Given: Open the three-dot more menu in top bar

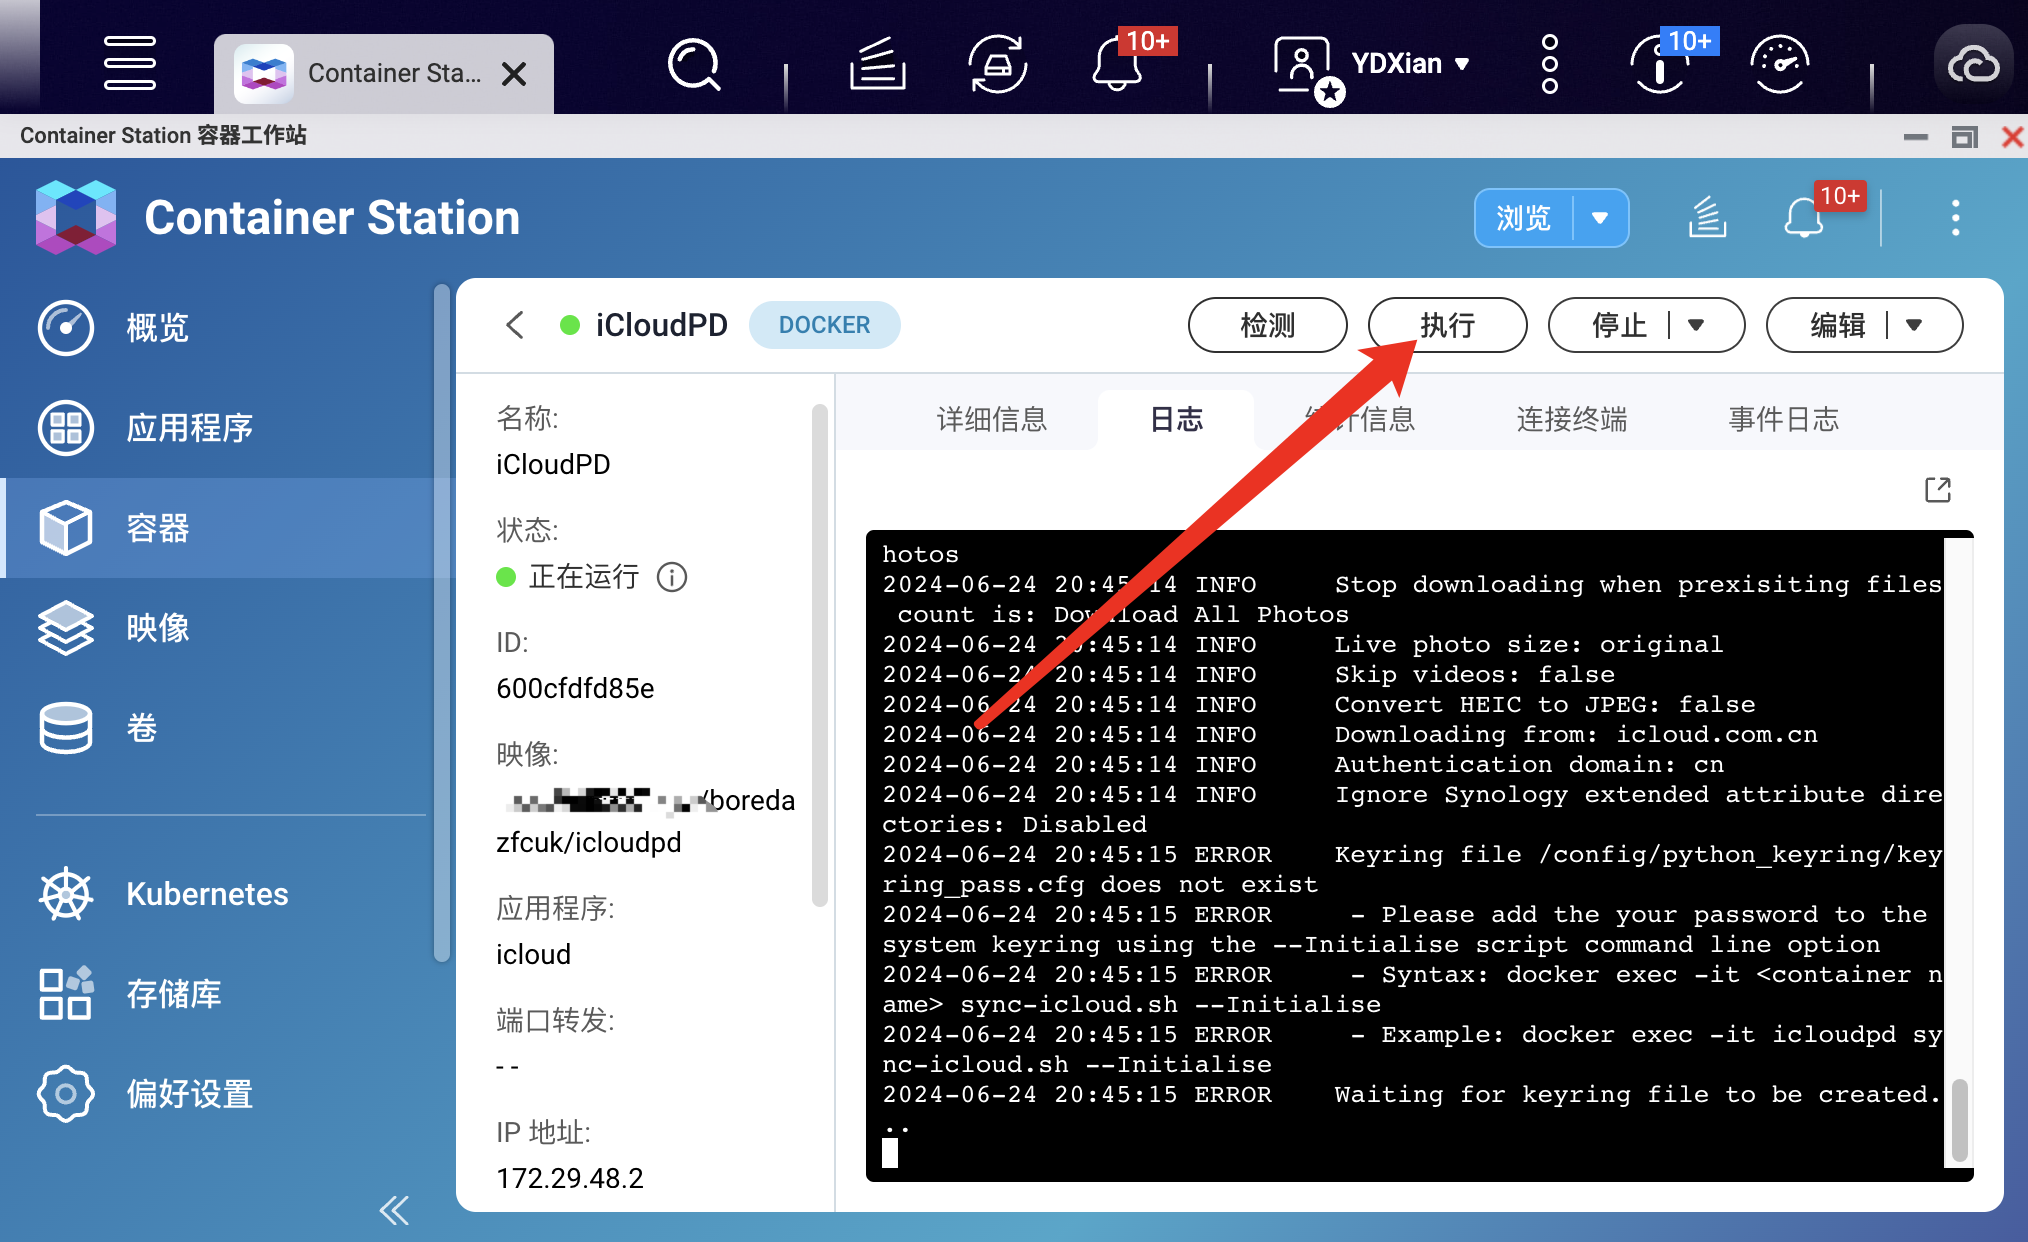Looking at the screenshot, I should point(1550,64).
